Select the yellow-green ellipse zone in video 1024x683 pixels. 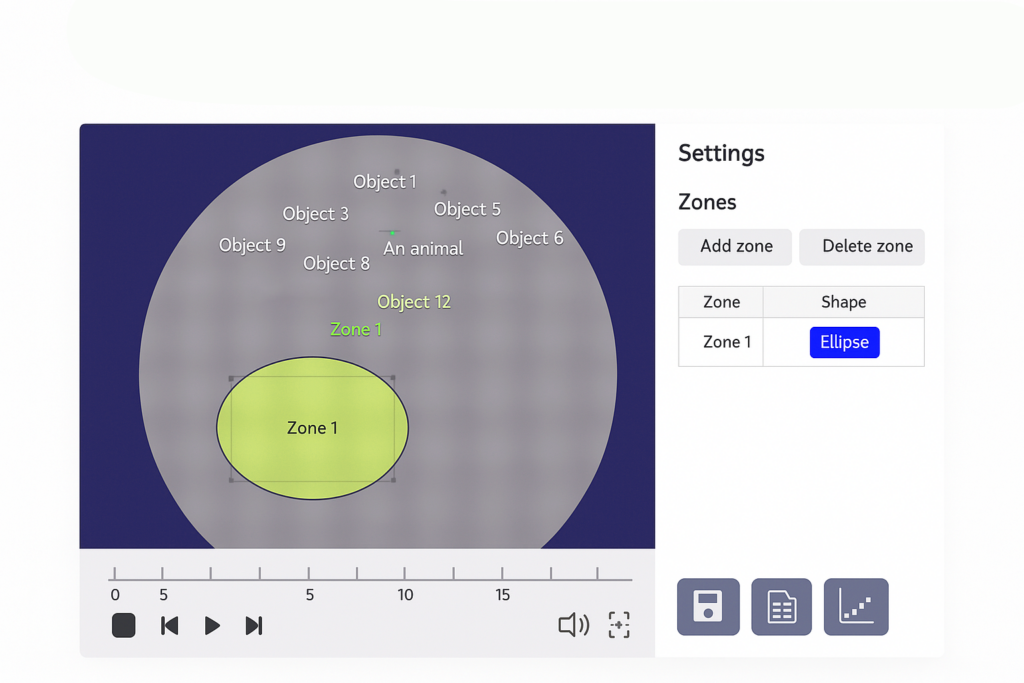click(x=312, y=428)
